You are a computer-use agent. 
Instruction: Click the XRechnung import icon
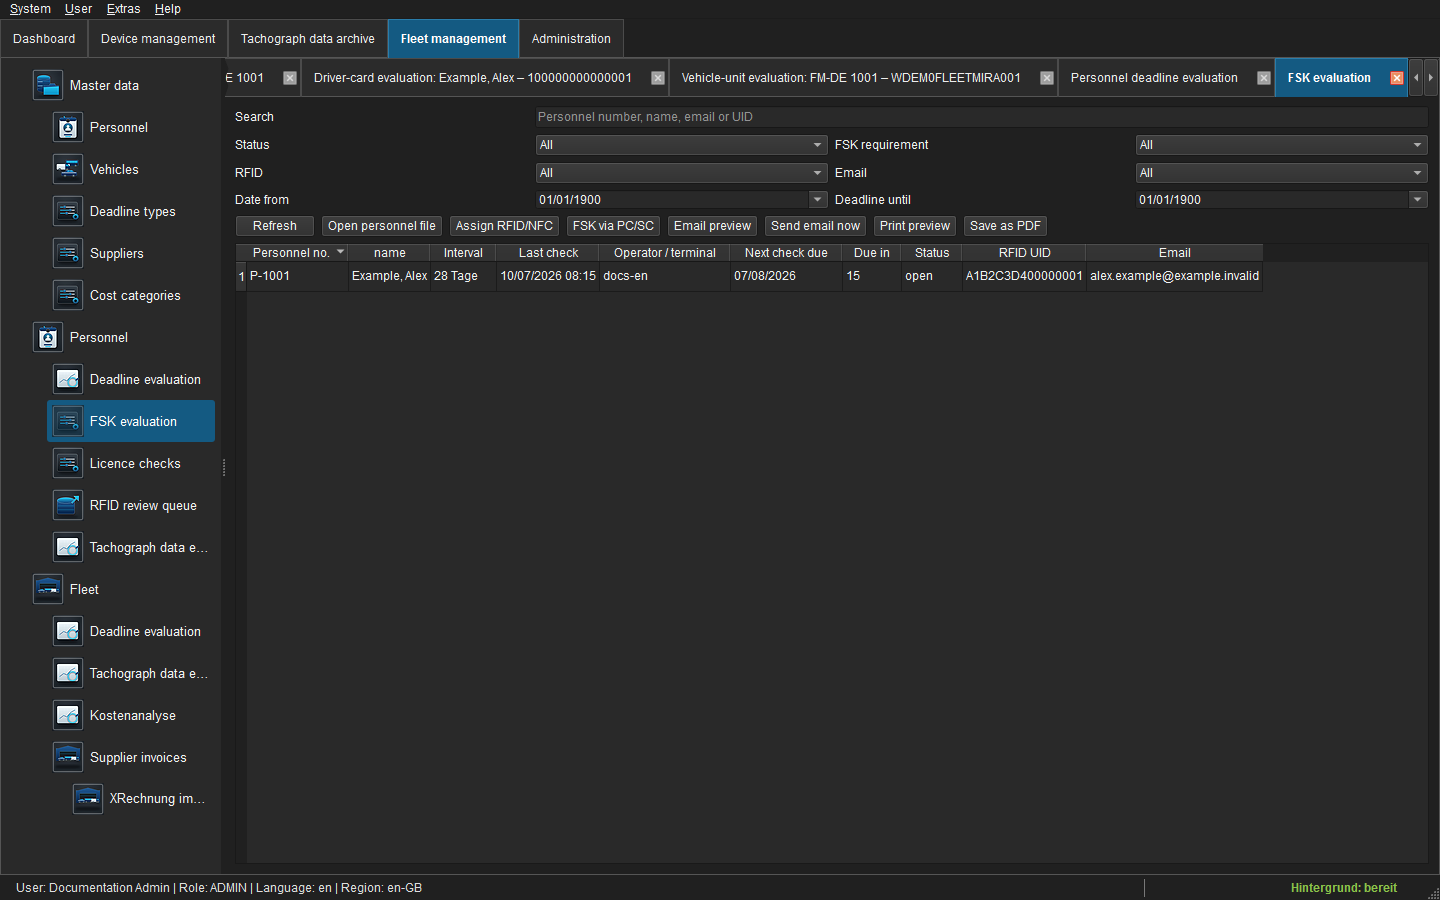tap(87, 798)
